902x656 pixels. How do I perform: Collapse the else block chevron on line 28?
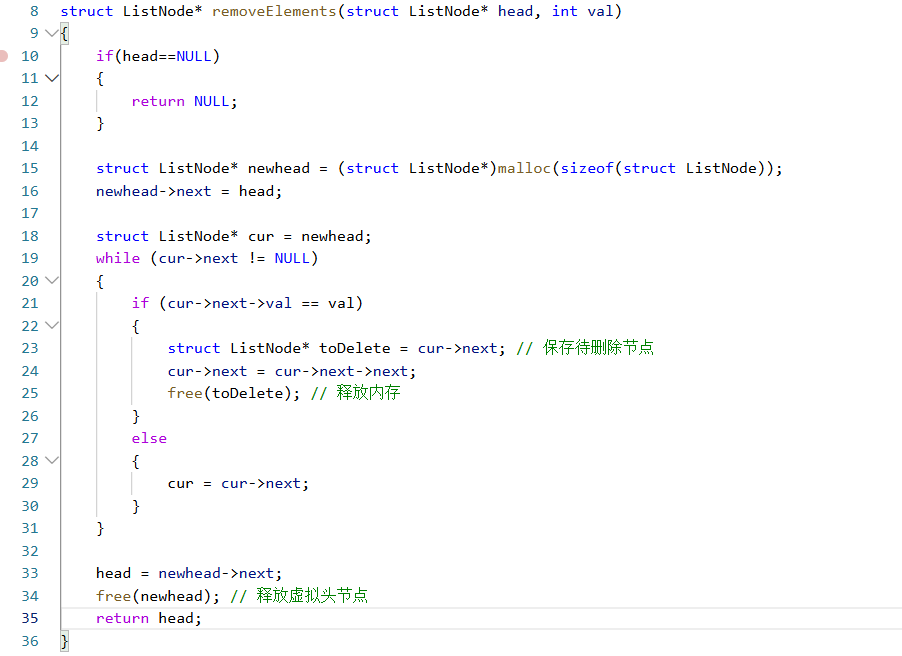50,460
